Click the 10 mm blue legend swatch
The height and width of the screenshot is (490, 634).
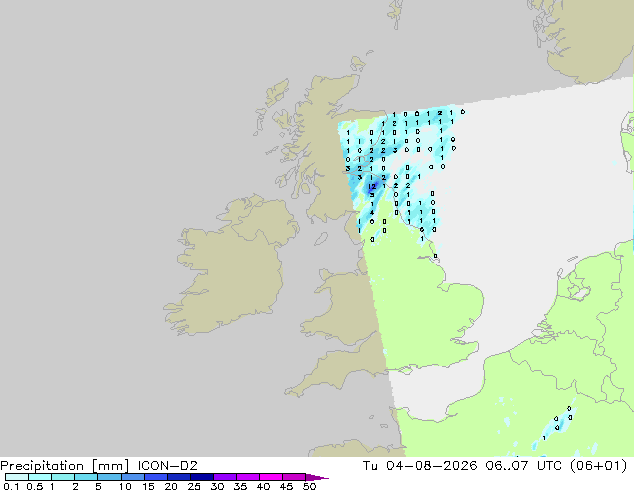click(133, 477)
